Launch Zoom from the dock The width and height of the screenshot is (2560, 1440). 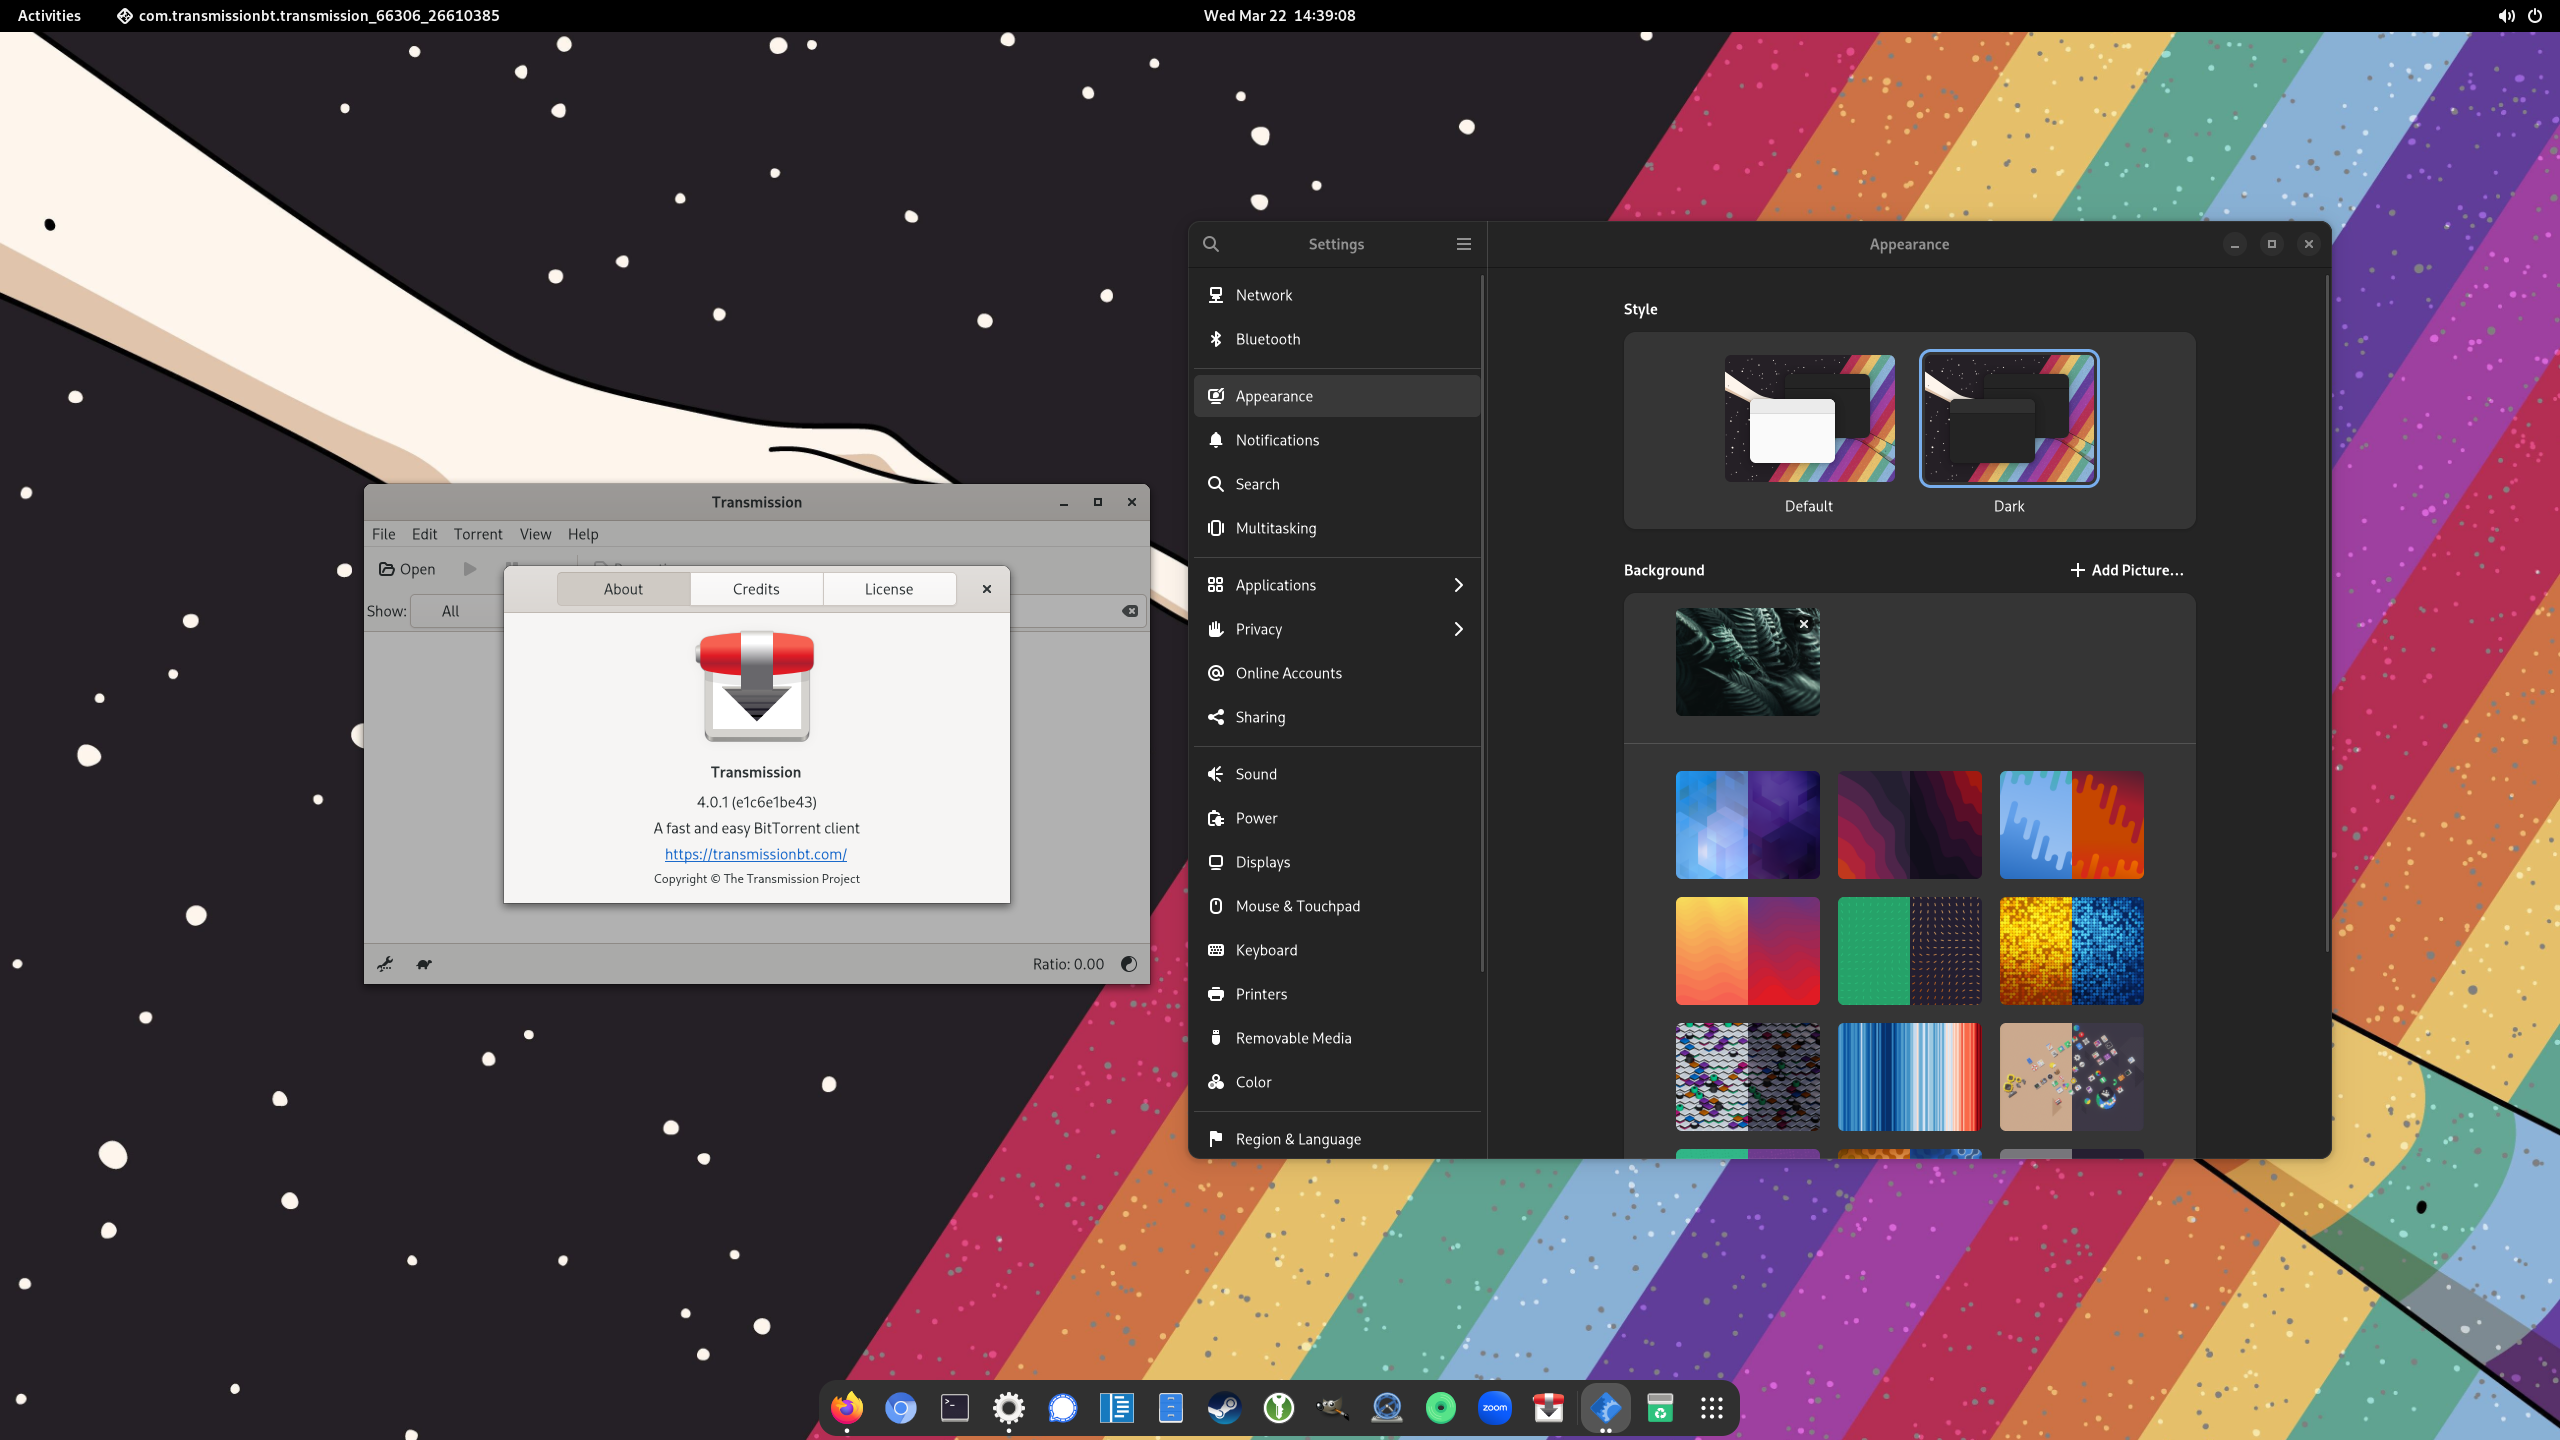1495,1408
